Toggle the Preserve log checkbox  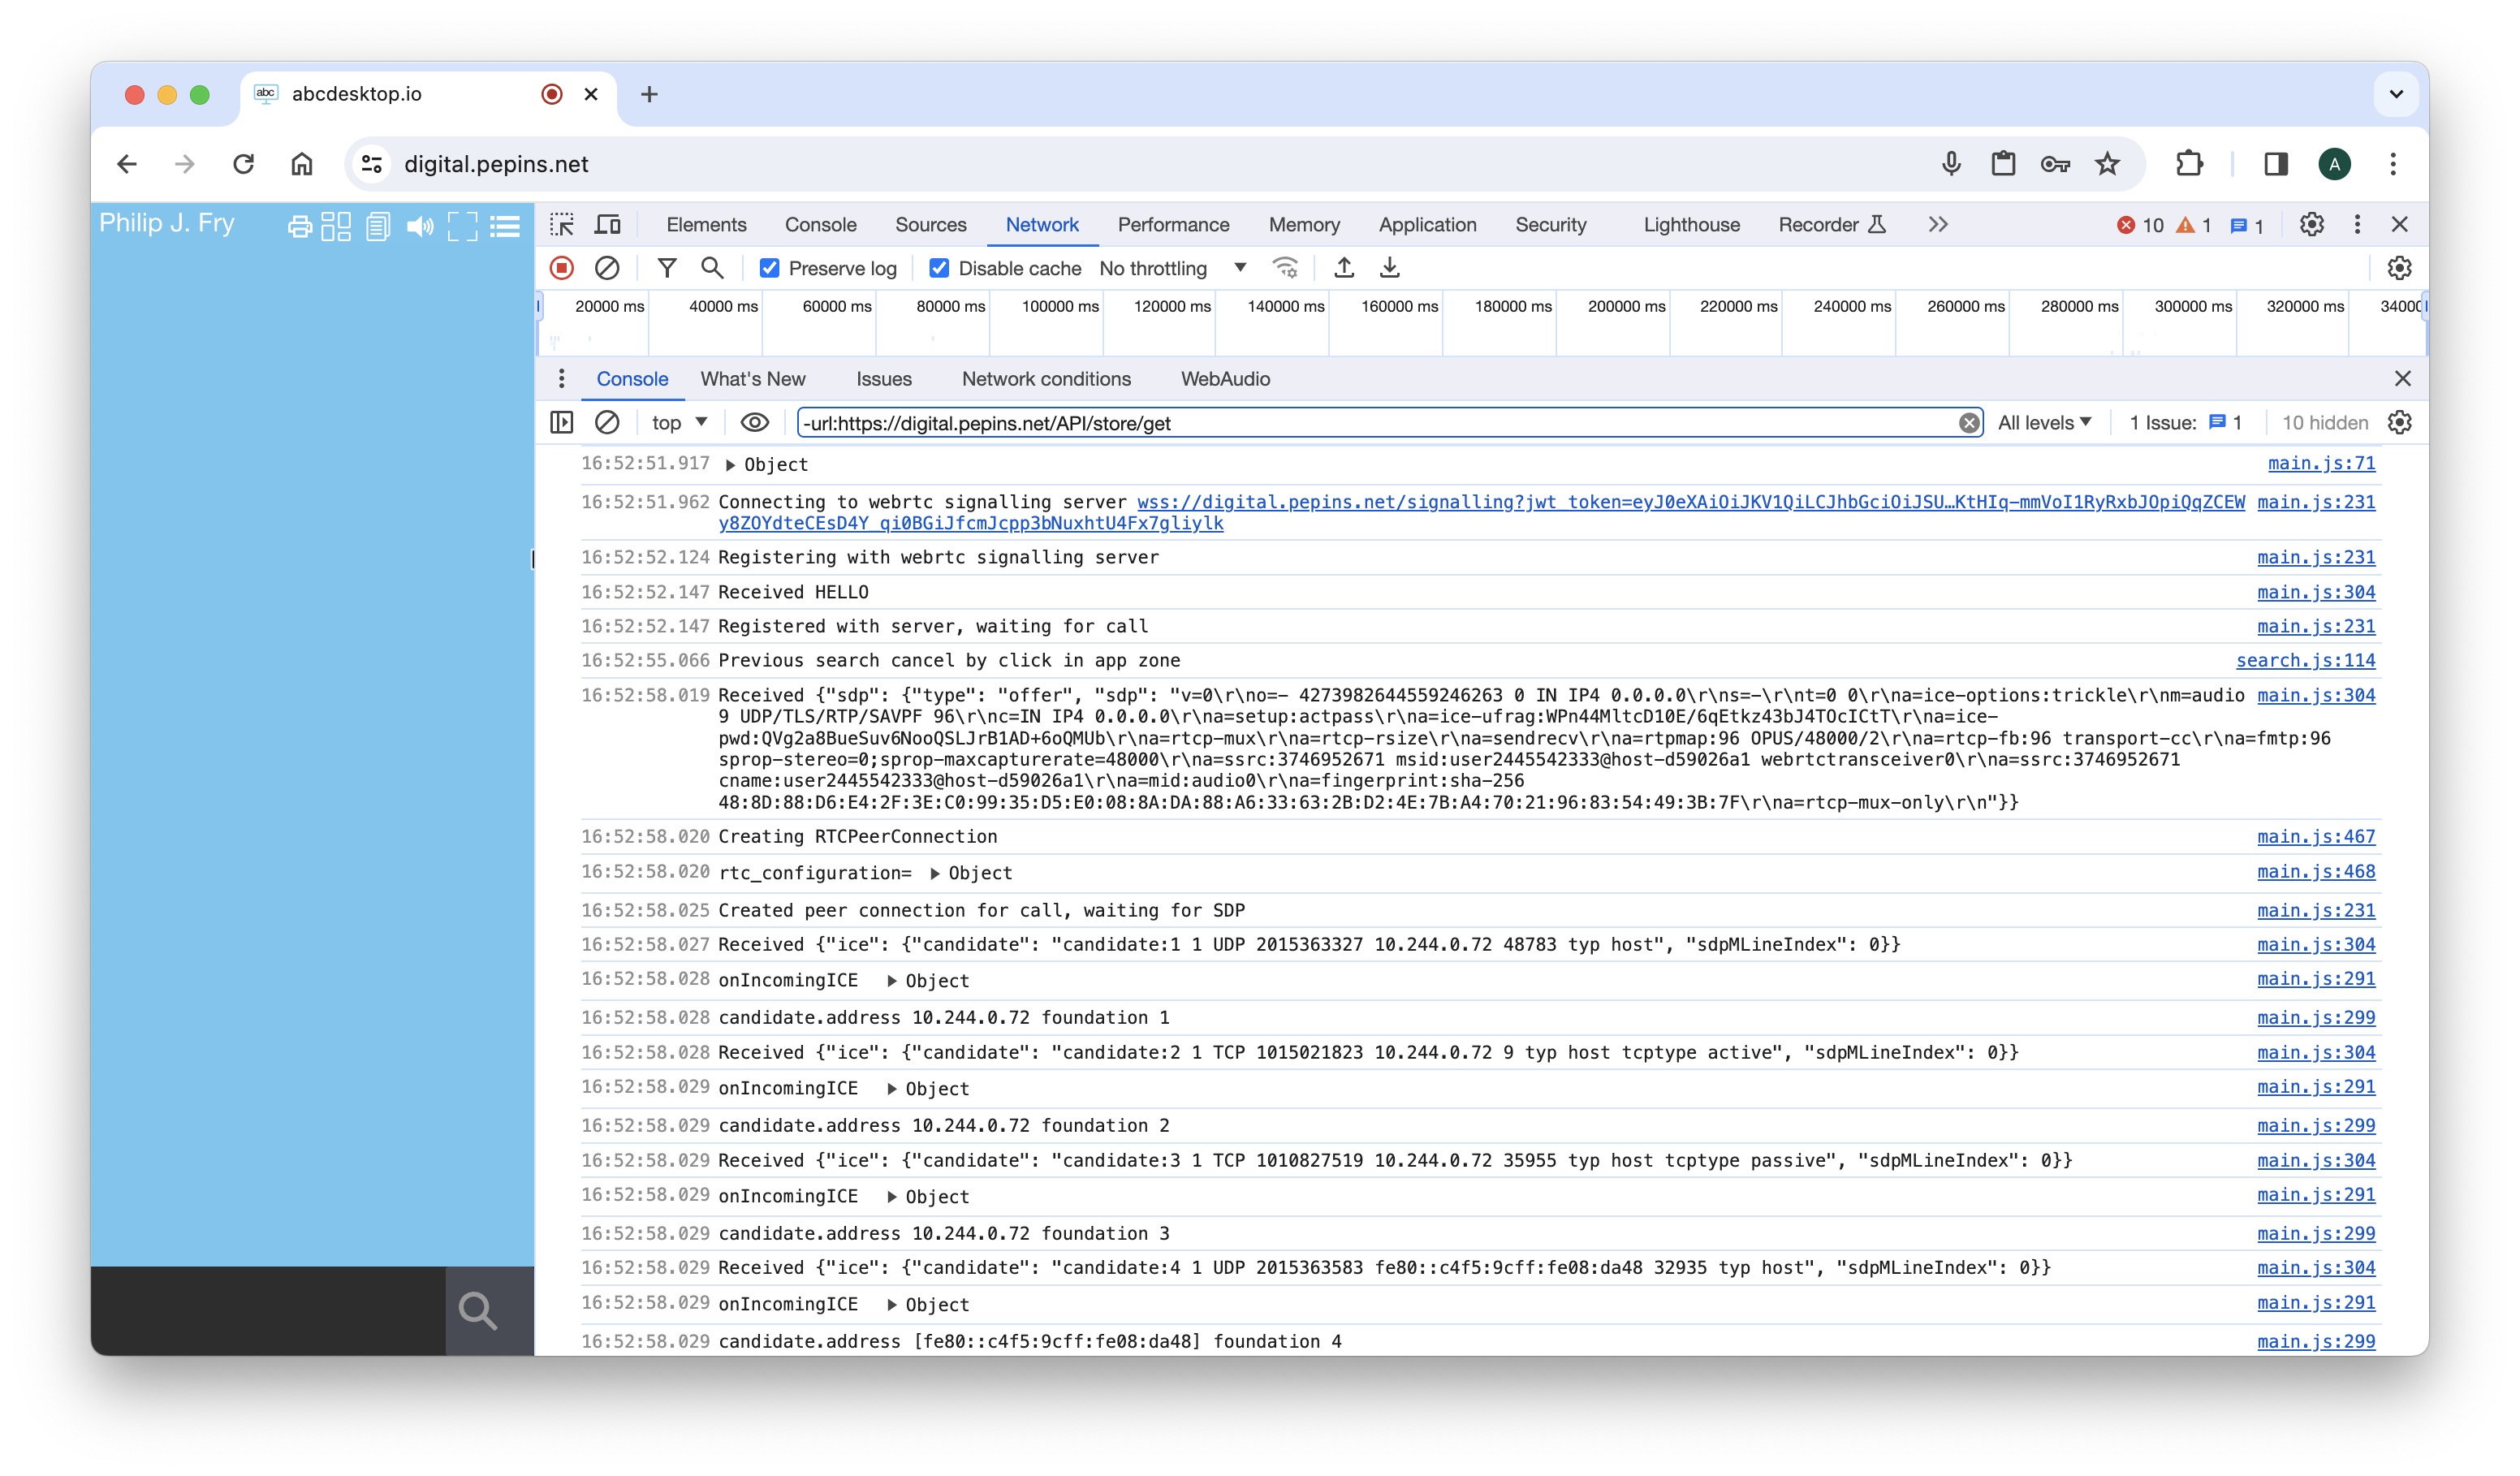click(767, 267)
